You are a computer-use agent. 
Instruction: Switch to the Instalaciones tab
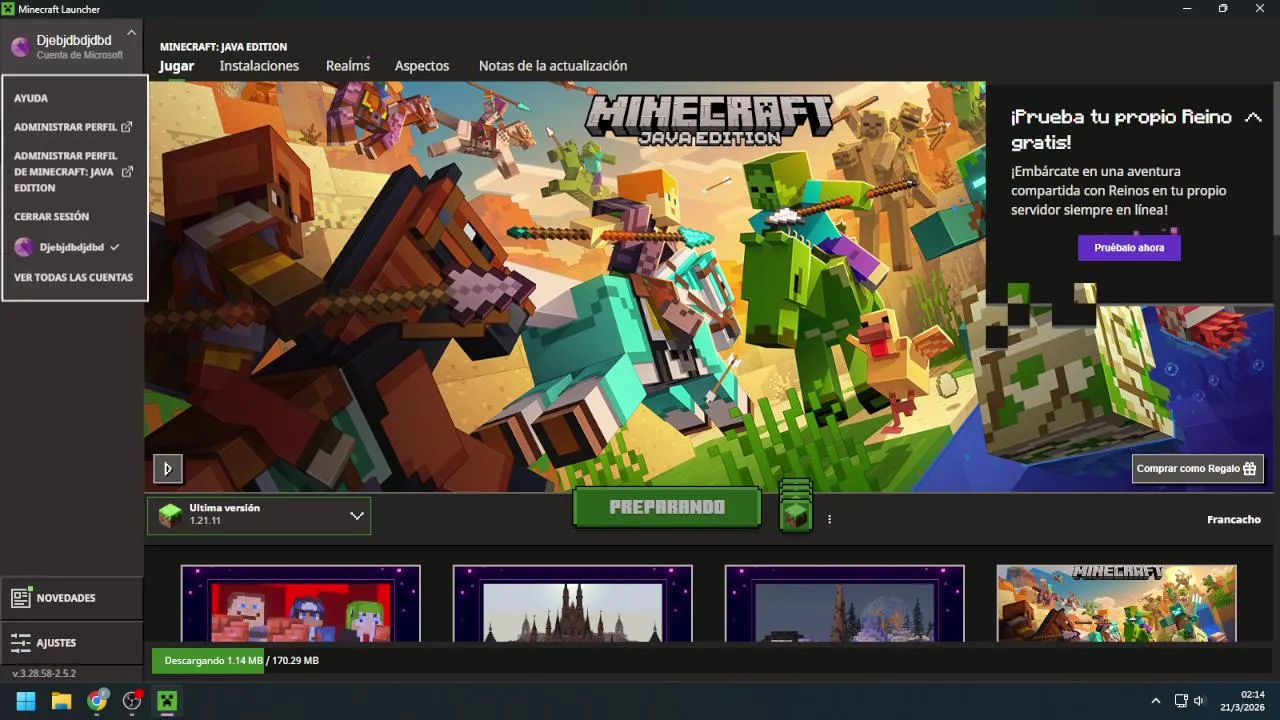(x=259, y=65)
